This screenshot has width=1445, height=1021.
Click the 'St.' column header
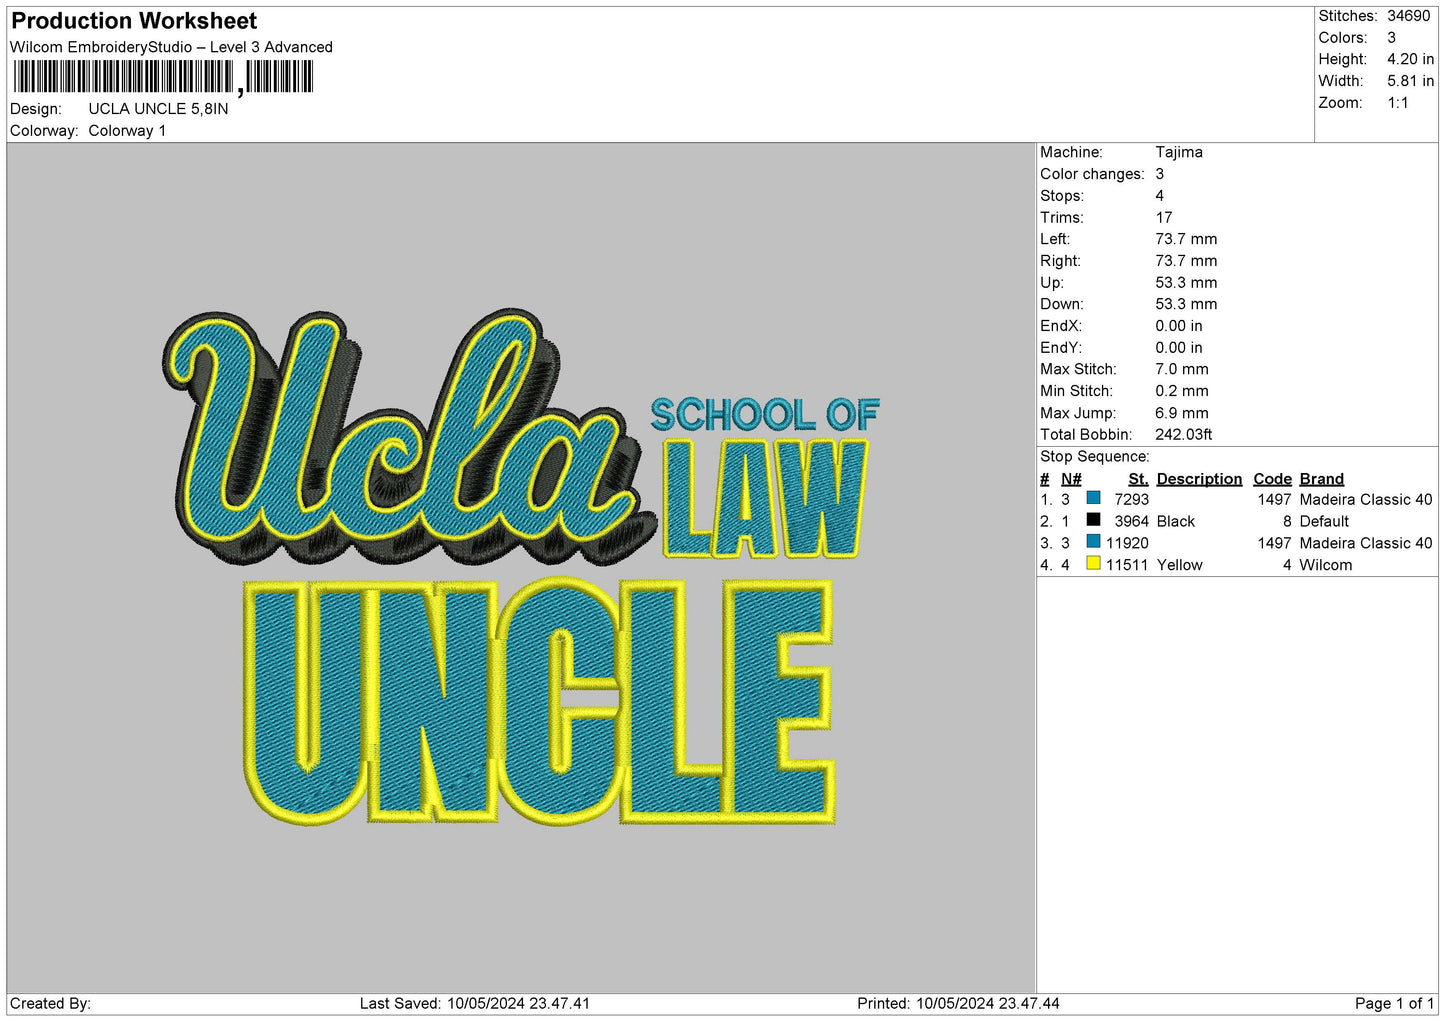point(1138,479)
